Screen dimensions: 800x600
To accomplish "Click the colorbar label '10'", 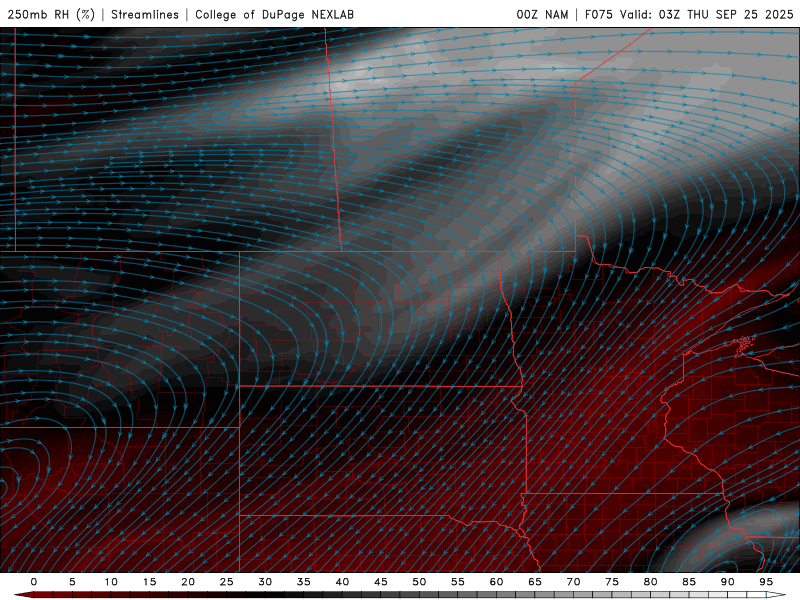I will [111, 582].
